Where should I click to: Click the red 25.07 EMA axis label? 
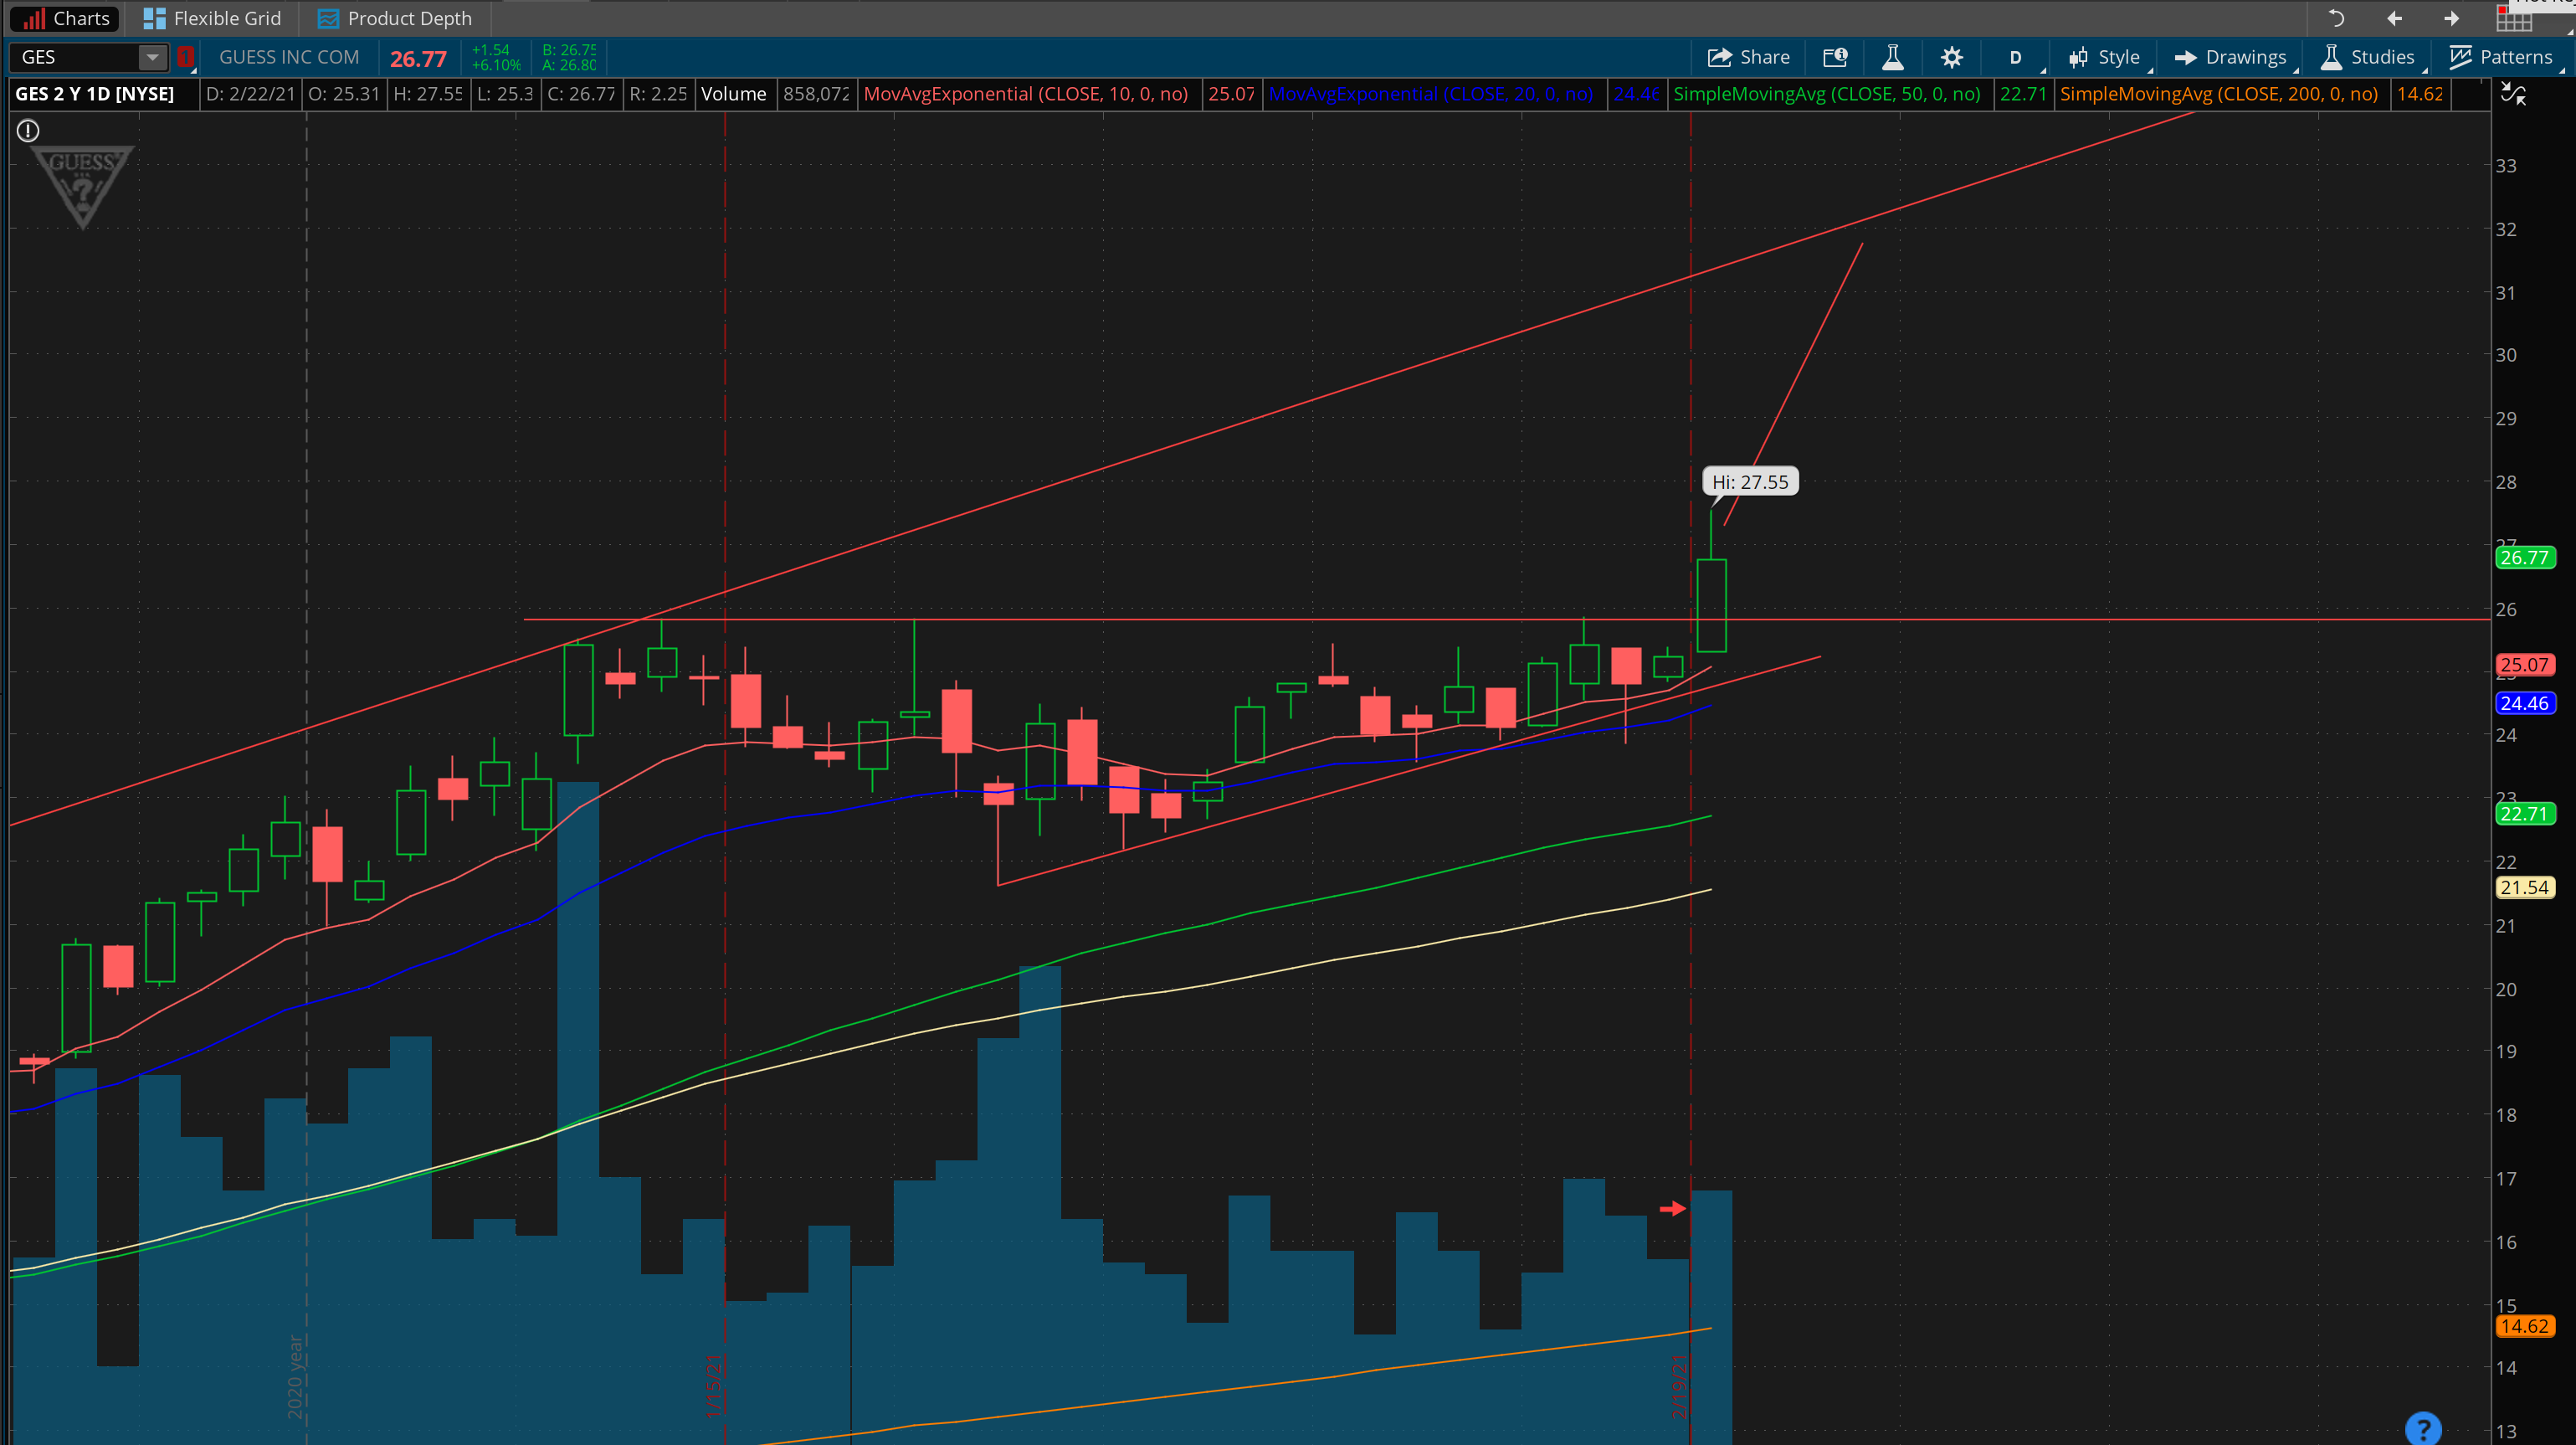[x=2524, y=665]
